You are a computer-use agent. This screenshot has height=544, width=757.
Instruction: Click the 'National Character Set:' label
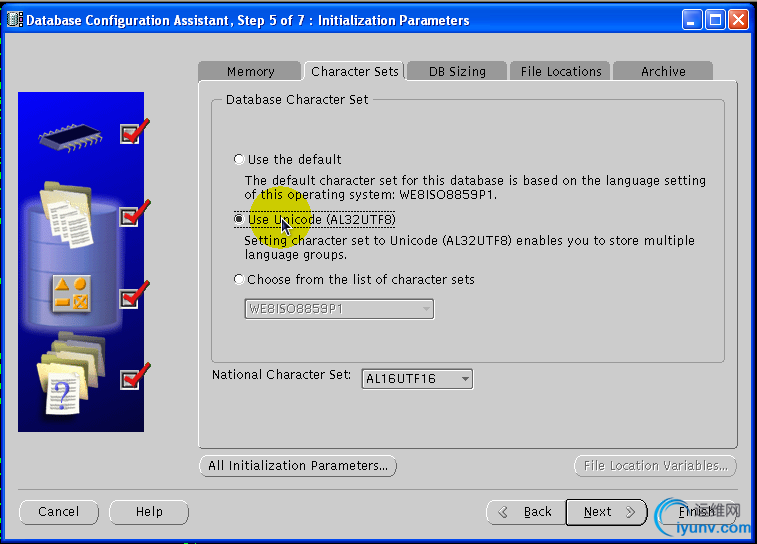point(281,375)
